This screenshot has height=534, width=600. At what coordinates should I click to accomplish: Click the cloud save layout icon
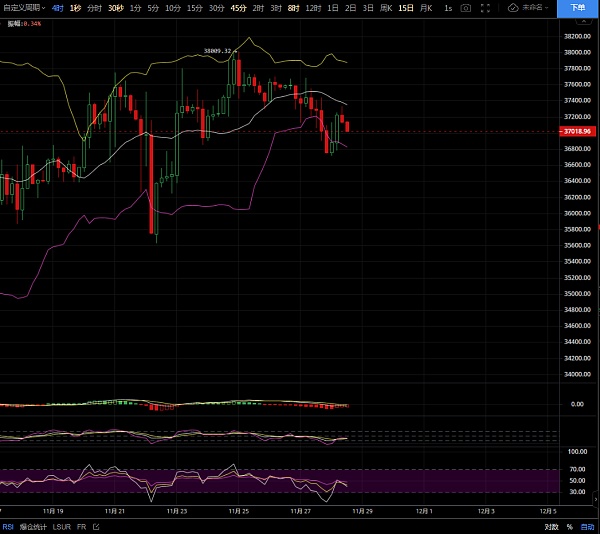(514, 7)
